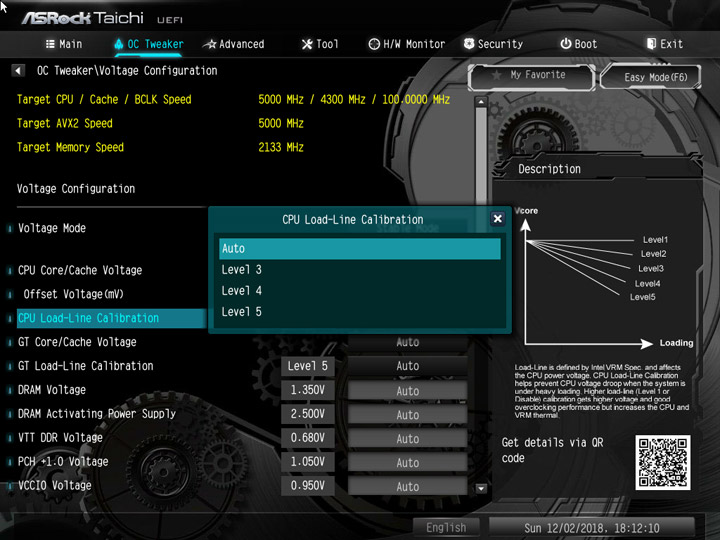Open the Advanced tab

pyautogui.click(x=234, y=44)
